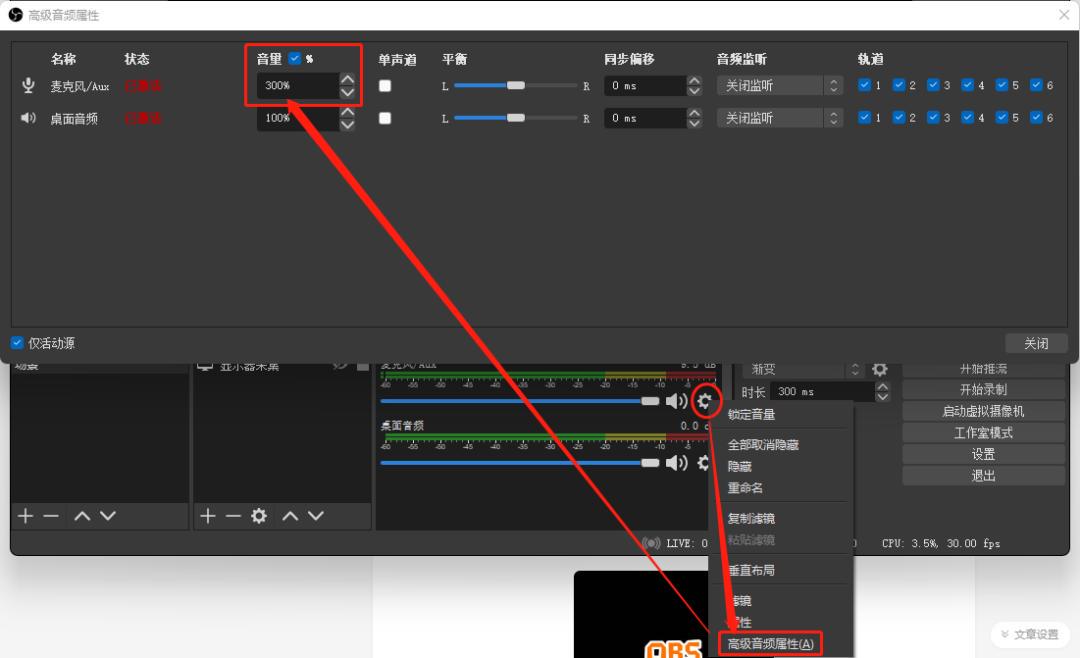Open source properties gear in sources panel
This screenshot has width=1080, height=658.
click(x=259, y=516)
